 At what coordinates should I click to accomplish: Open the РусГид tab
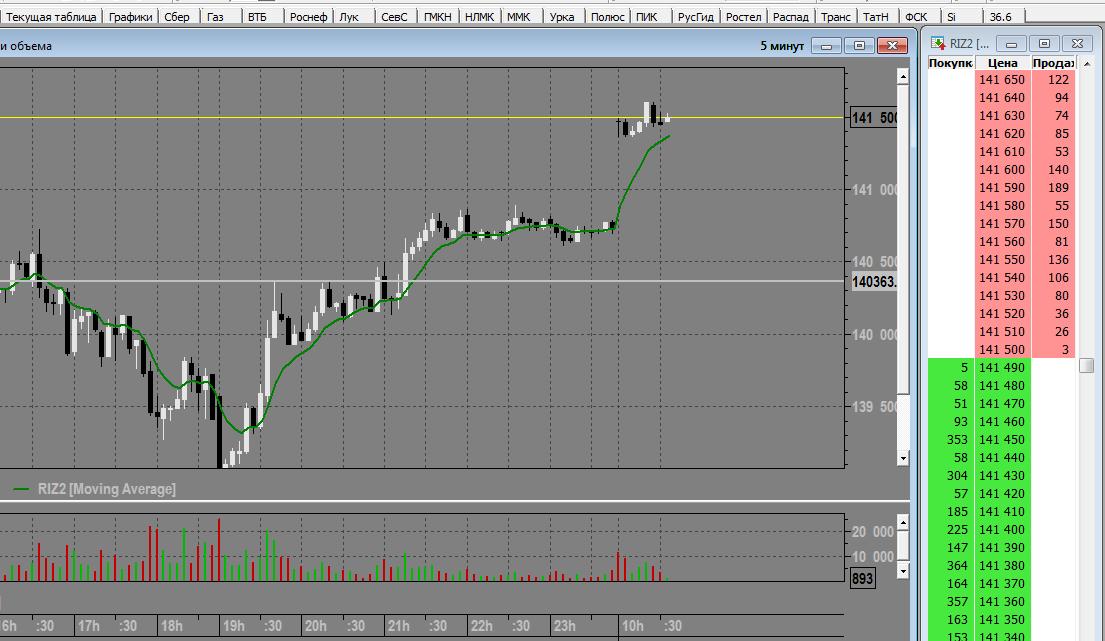tap(696, 16)
